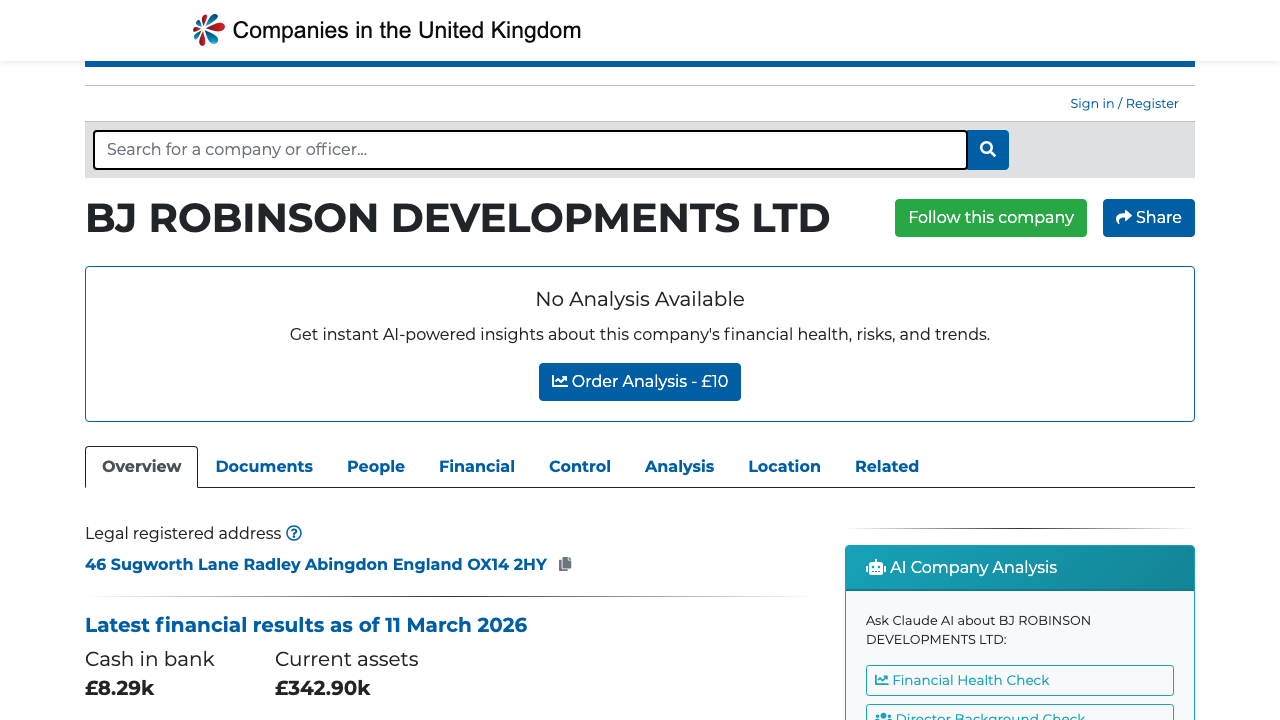Follow this company
The height and width of the screenshot is (720, 1280).
990,217
